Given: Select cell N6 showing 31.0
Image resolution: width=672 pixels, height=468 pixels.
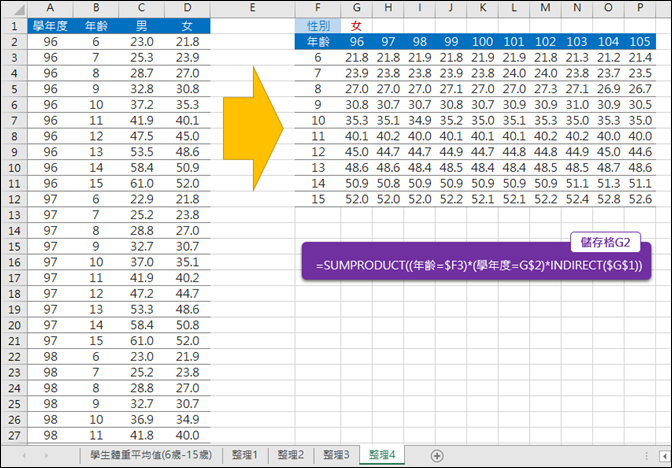Looking at the screenshot, I should (577, 105).
